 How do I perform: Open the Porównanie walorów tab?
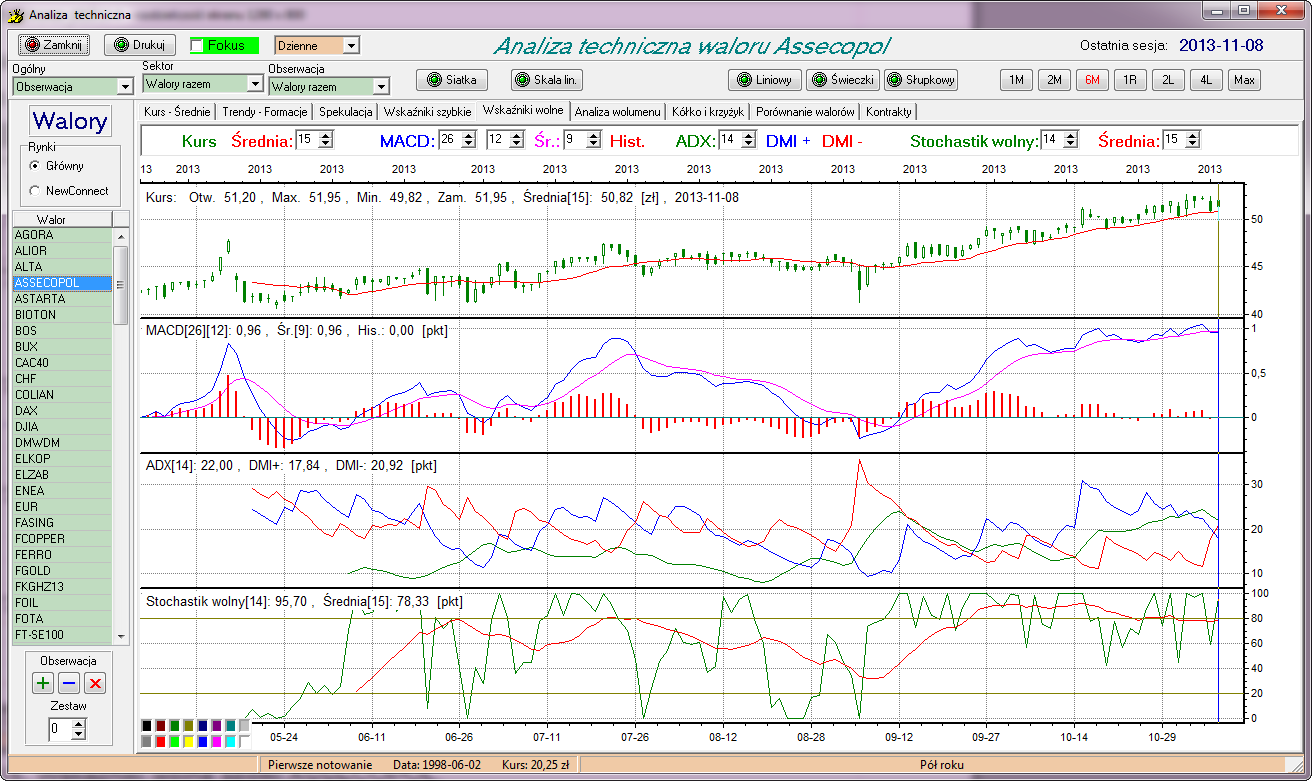[806, 111]
